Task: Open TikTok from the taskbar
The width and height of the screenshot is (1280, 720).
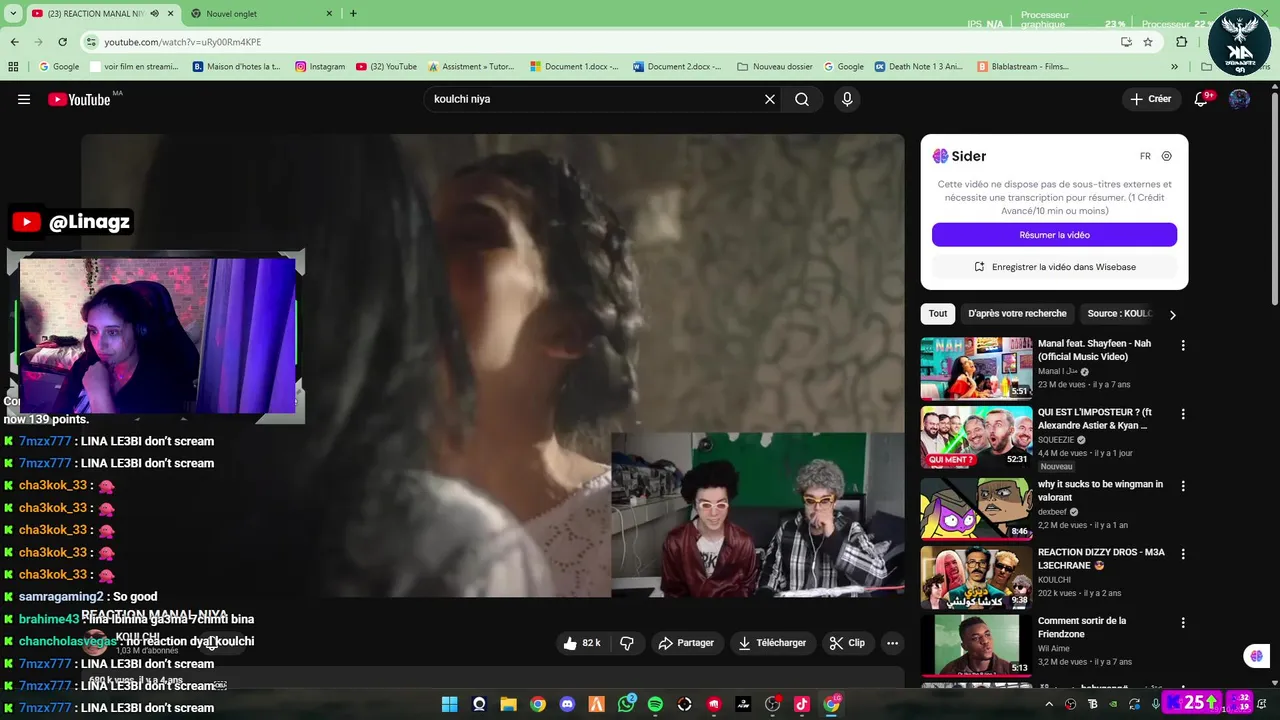Action: [802, 704]
